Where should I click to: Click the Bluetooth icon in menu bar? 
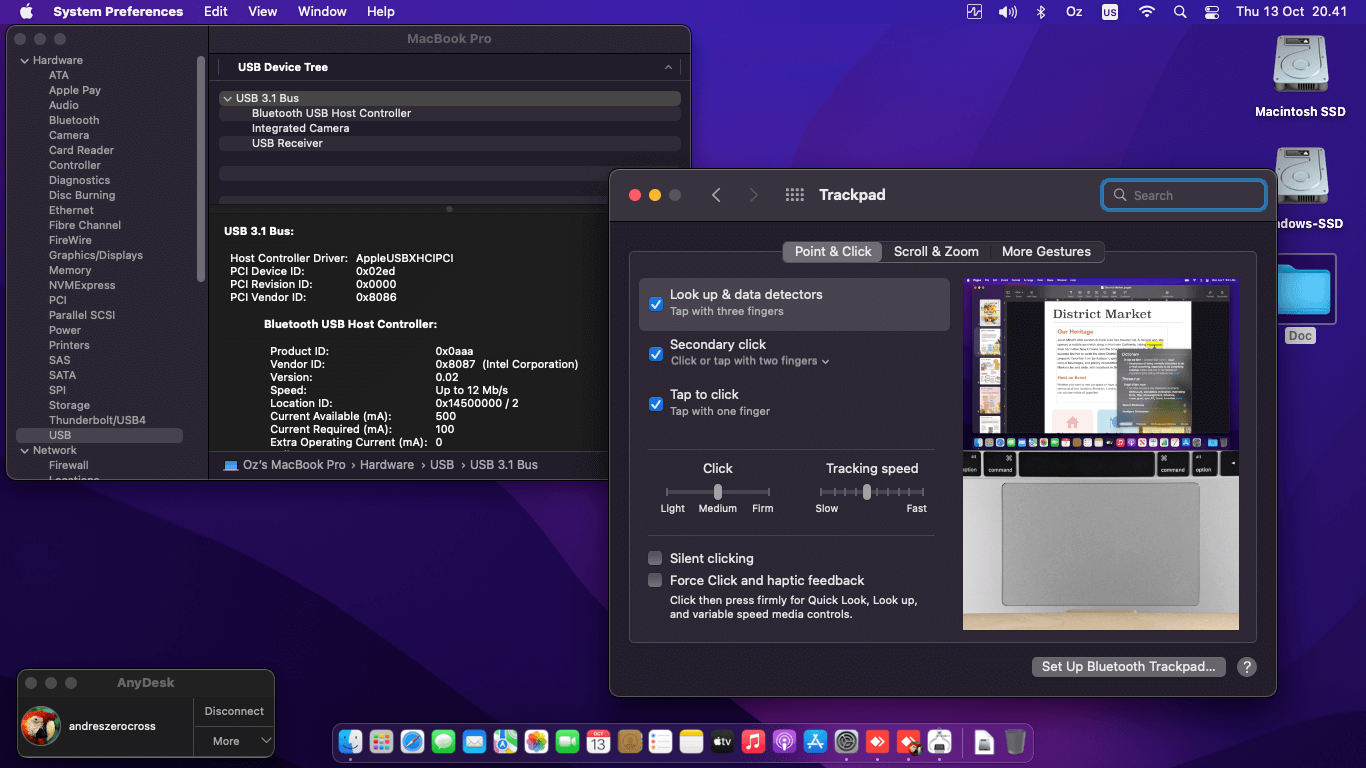pyautogui.click(x=1040, y=12)
